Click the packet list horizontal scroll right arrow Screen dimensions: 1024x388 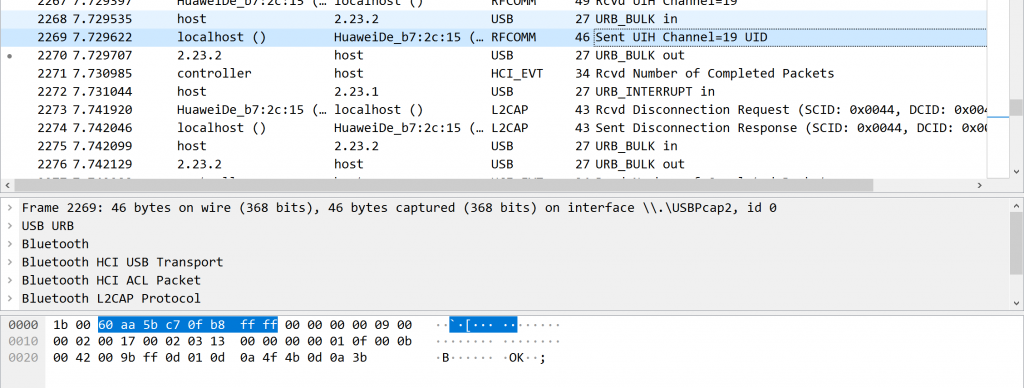tap(980, 186)
